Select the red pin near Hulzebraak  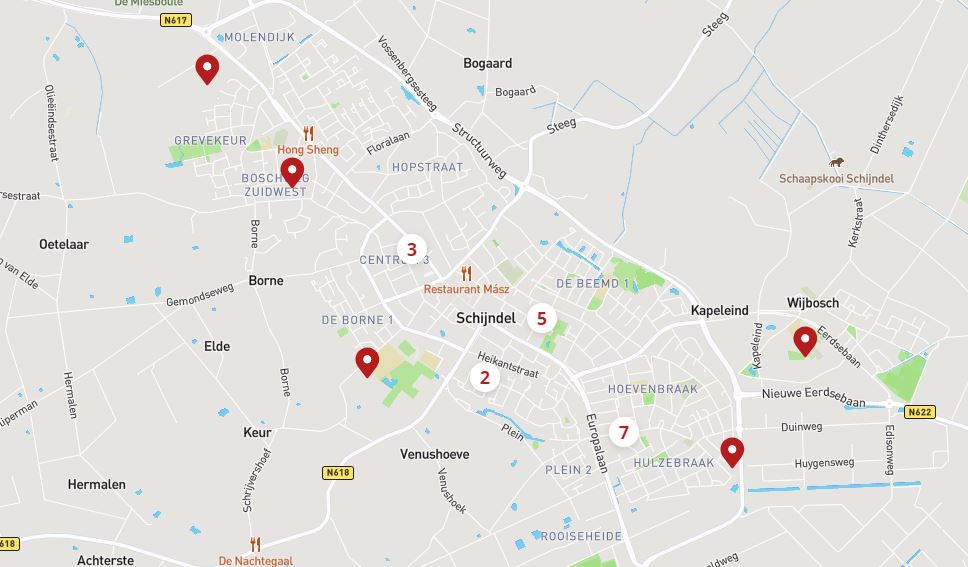coord(732,452)
